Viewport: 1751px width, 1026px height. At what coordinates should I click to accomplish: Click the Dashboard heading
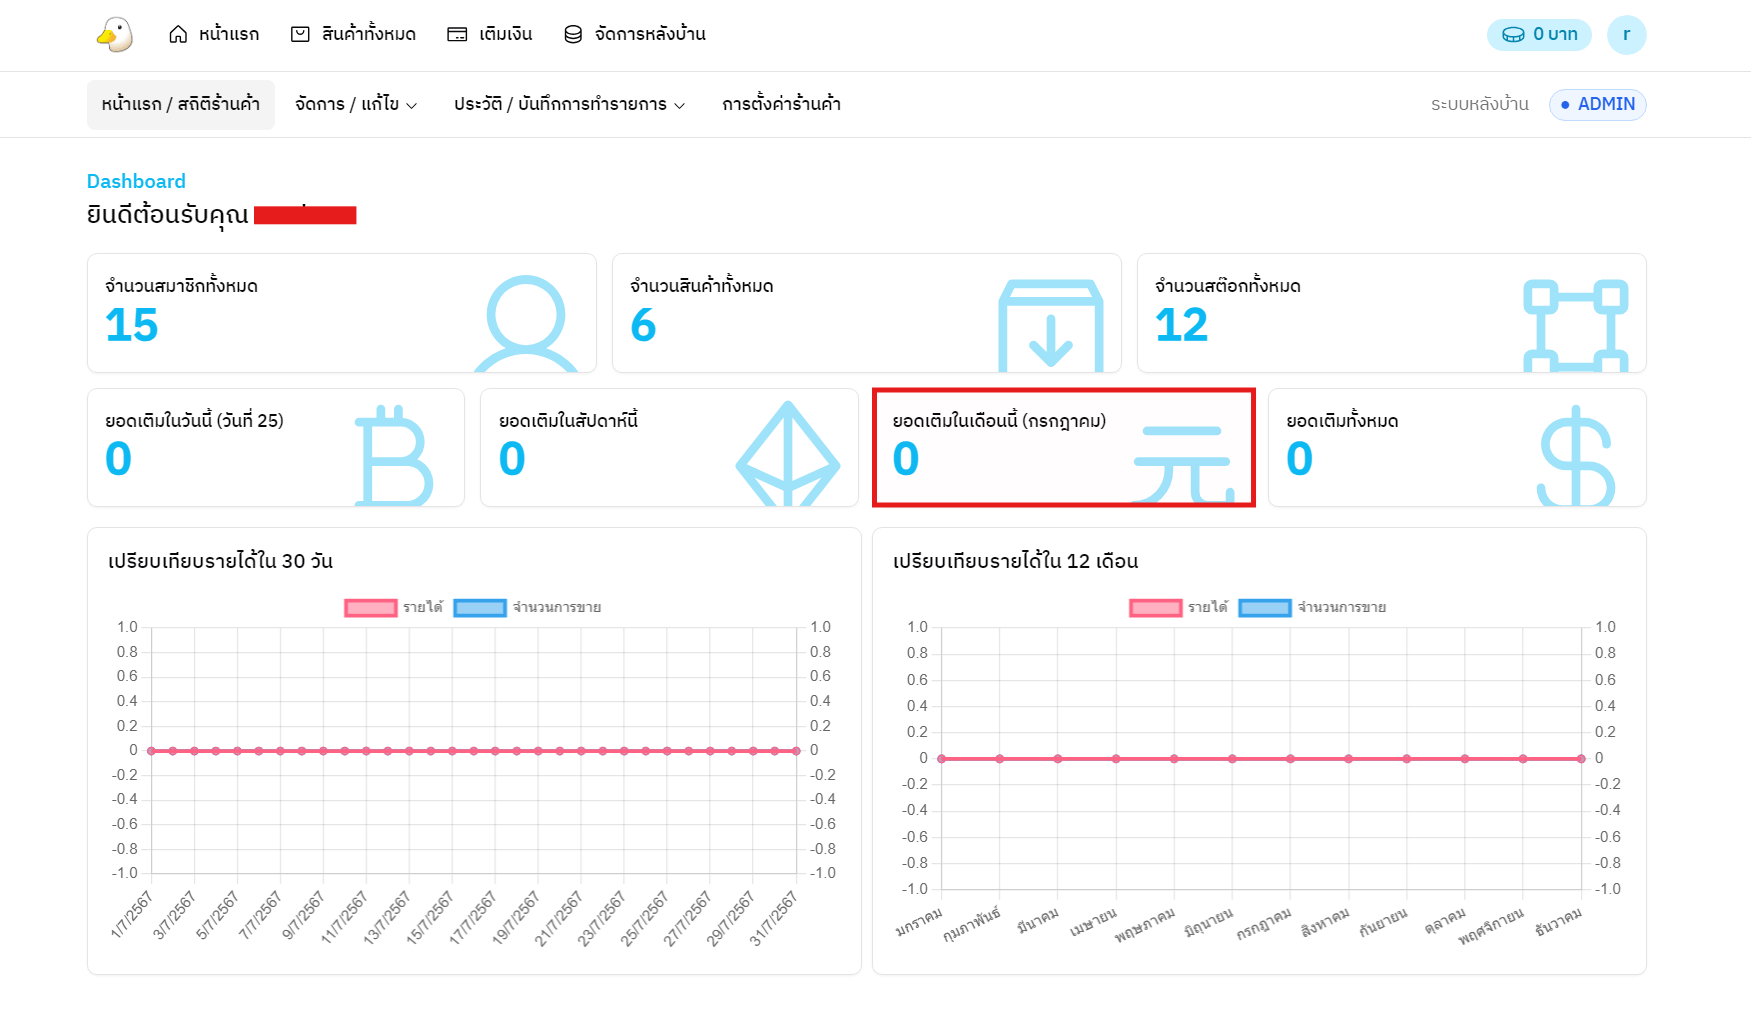(x=136, y=181)
